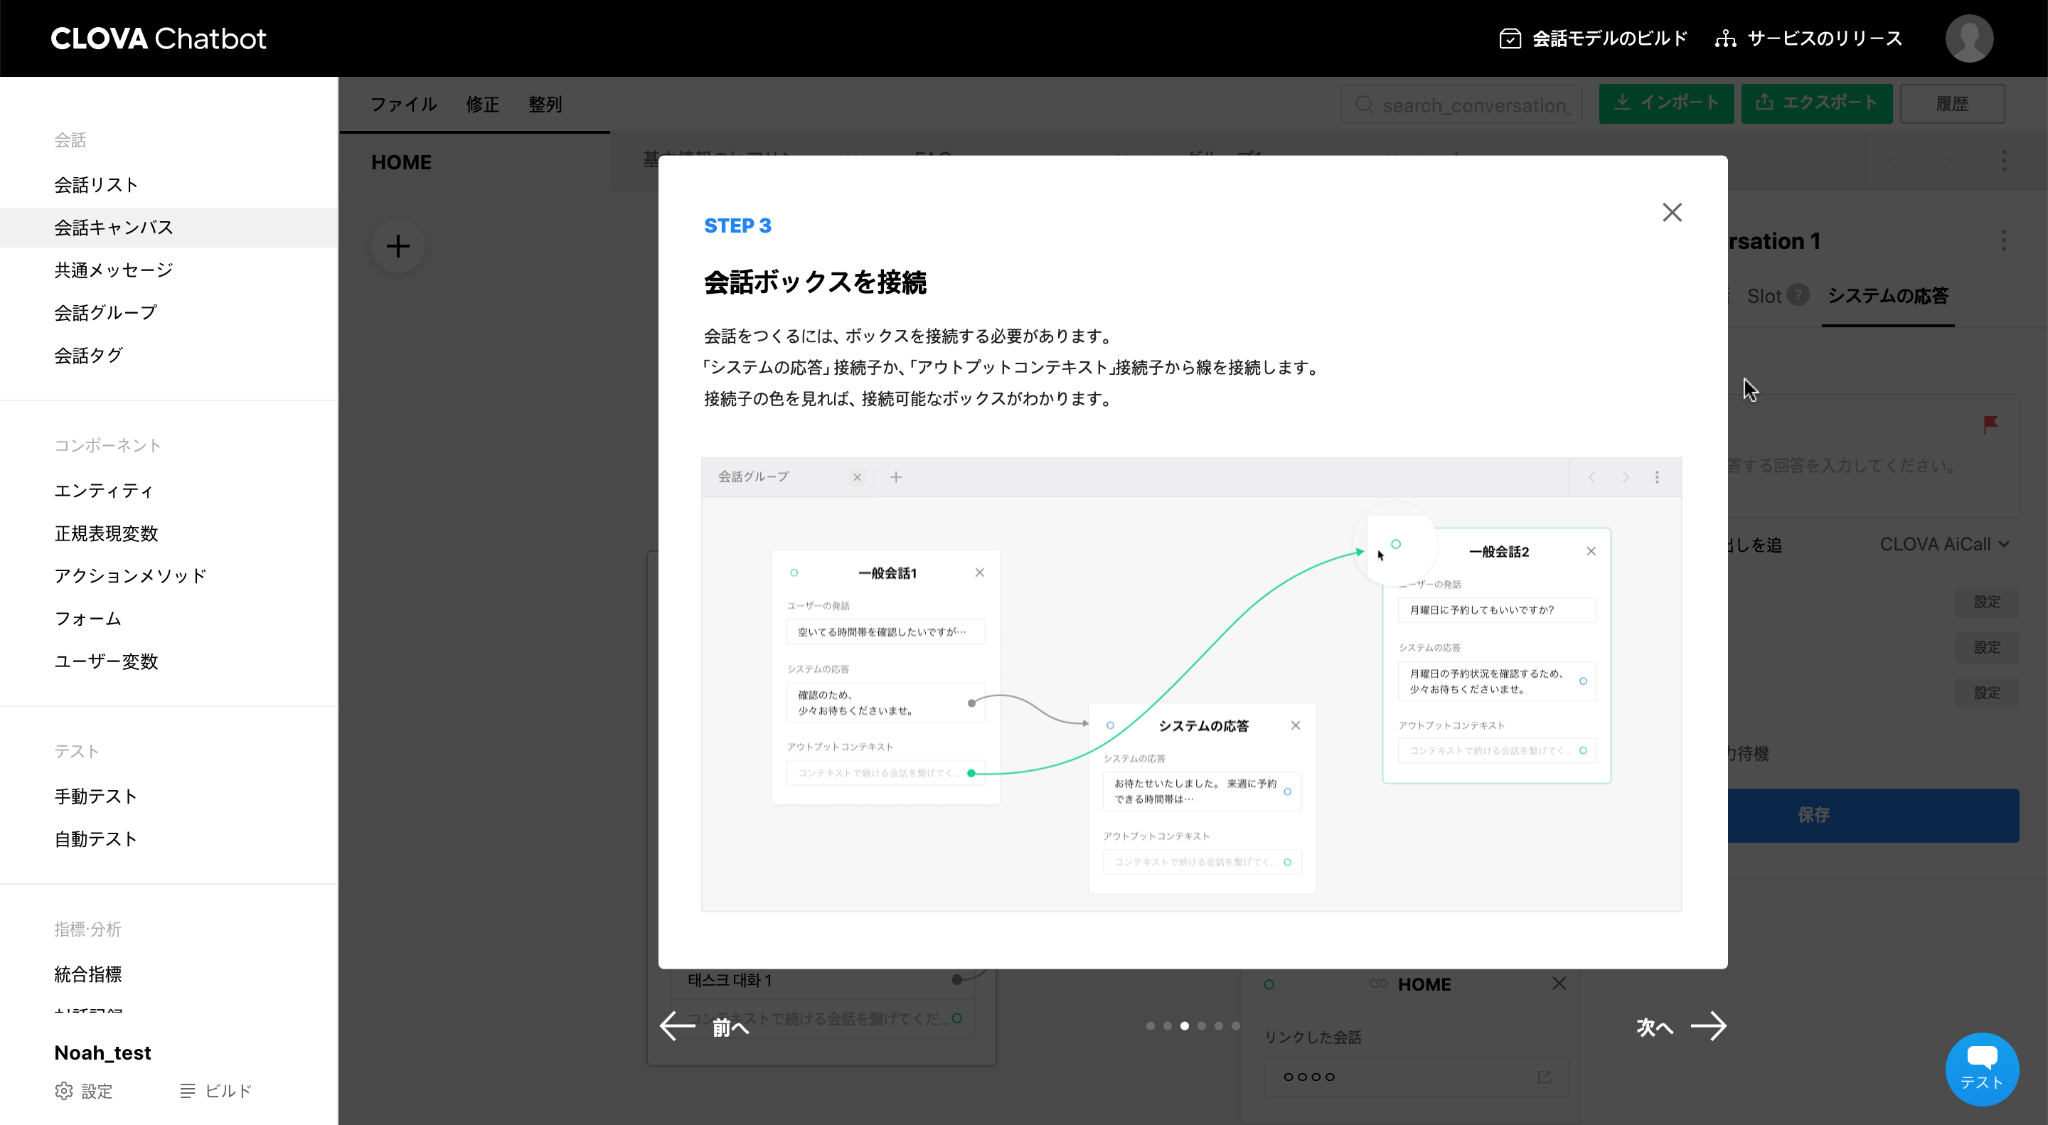Open 会話リスト in sidebar
Viewport: 2048px width, 1125px height.
(96, 185)
